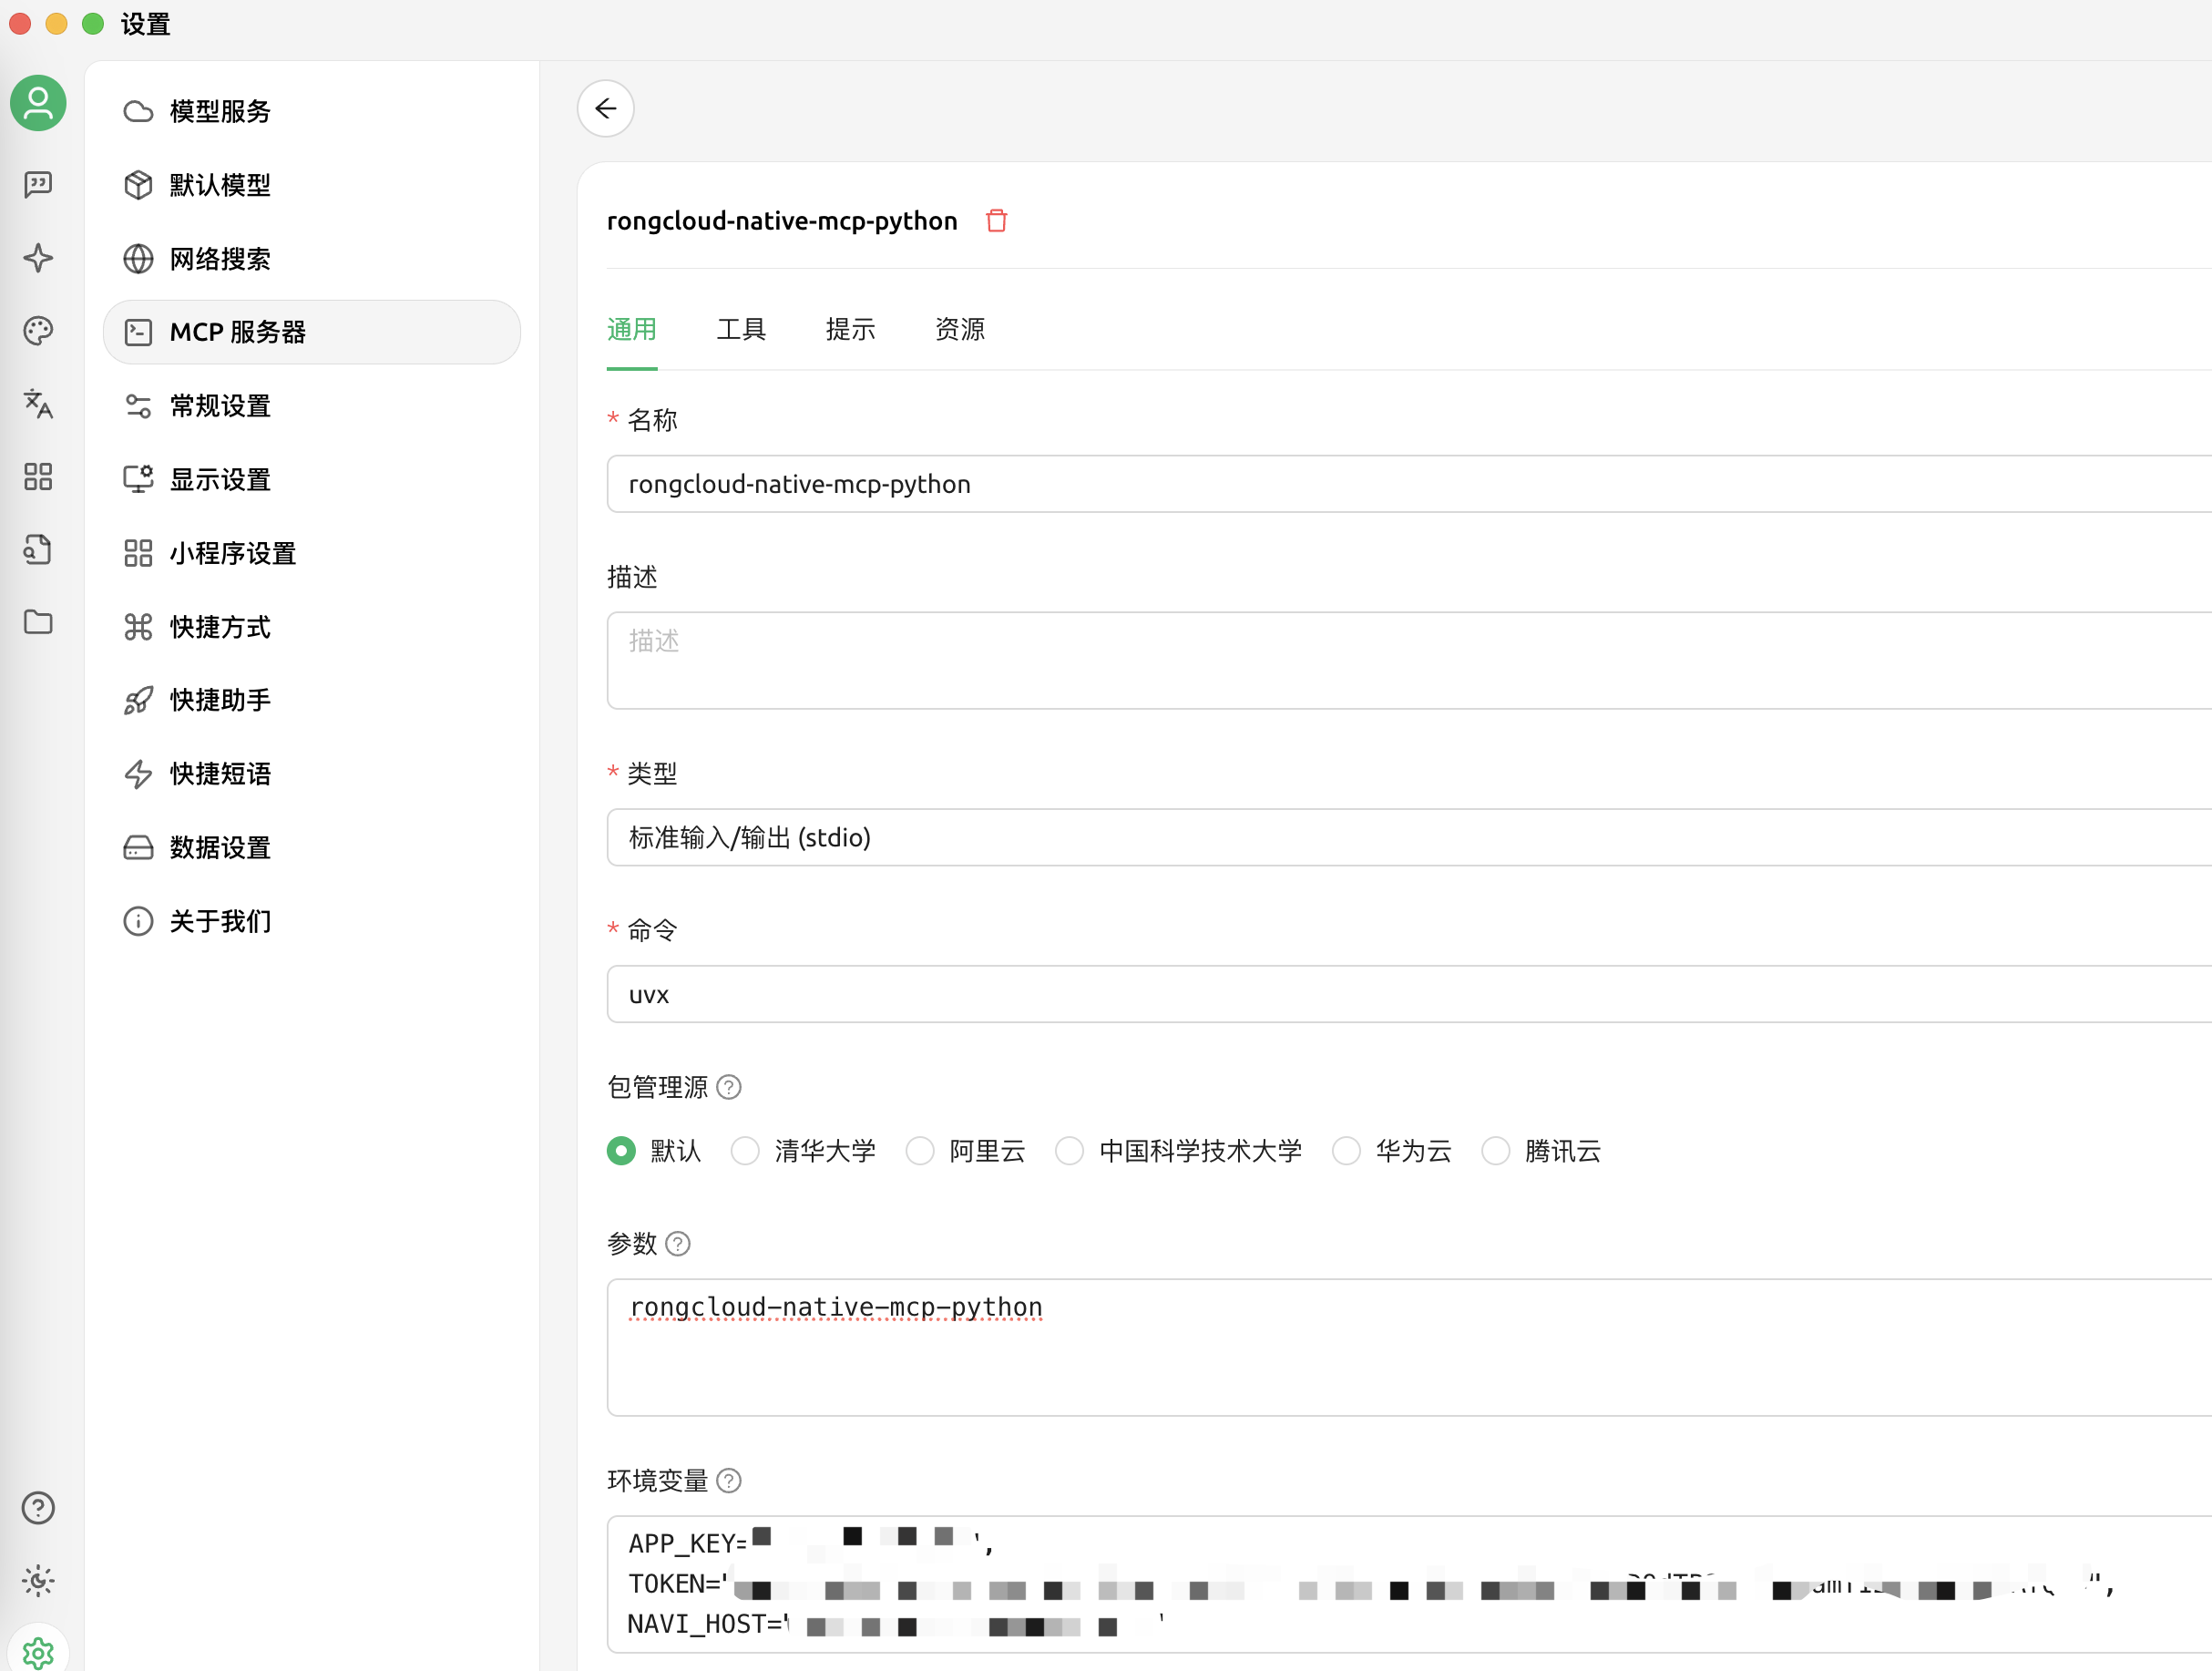Open the translate sidebar icon
Screen dimensions: 2212x1671
point(38,404)
